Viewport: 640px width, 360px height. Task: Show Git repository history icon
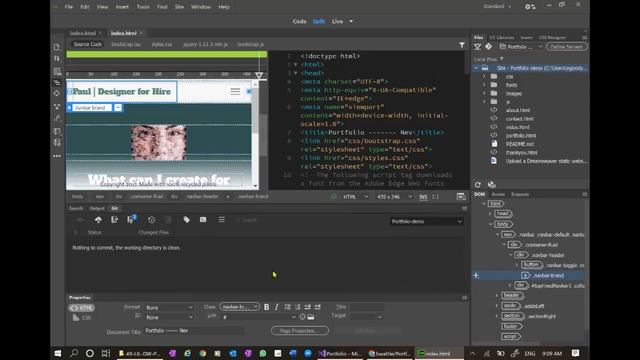(x=151, y=220)
